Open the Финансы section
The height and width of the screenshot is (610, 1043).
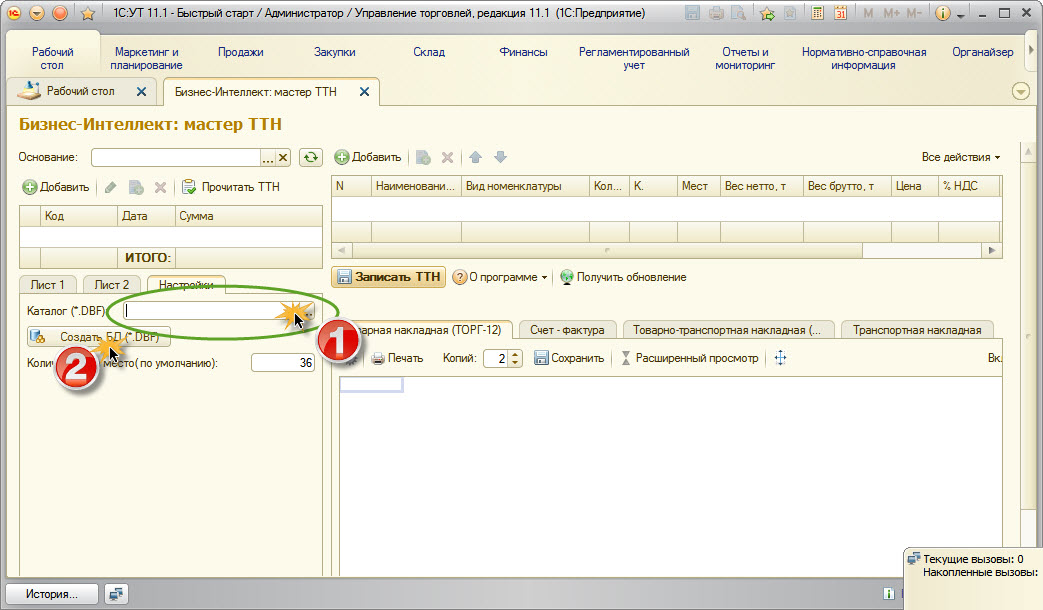point(523,52)
